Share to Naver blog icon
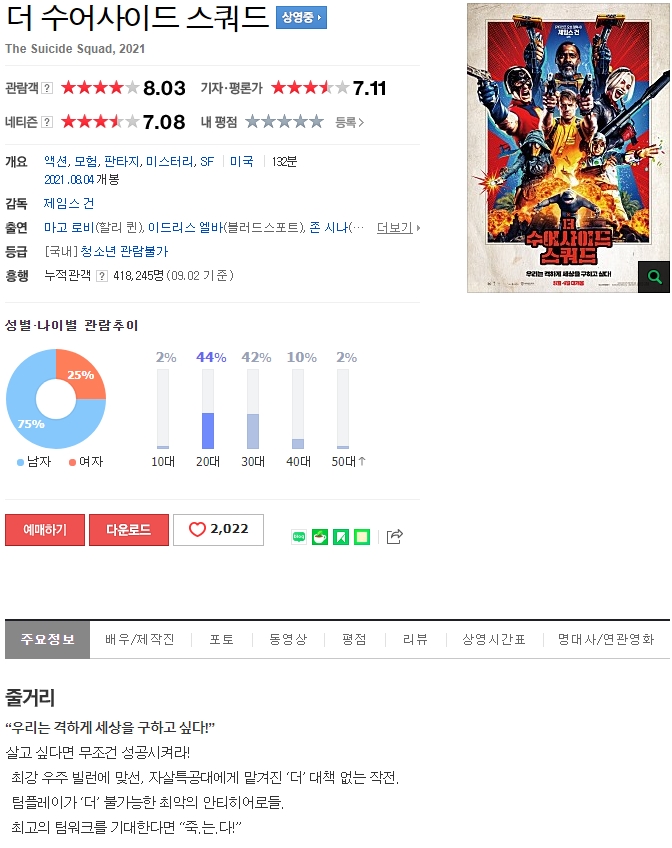The height and width of the screenshot is (848, 672). click(x=299, y=536)
